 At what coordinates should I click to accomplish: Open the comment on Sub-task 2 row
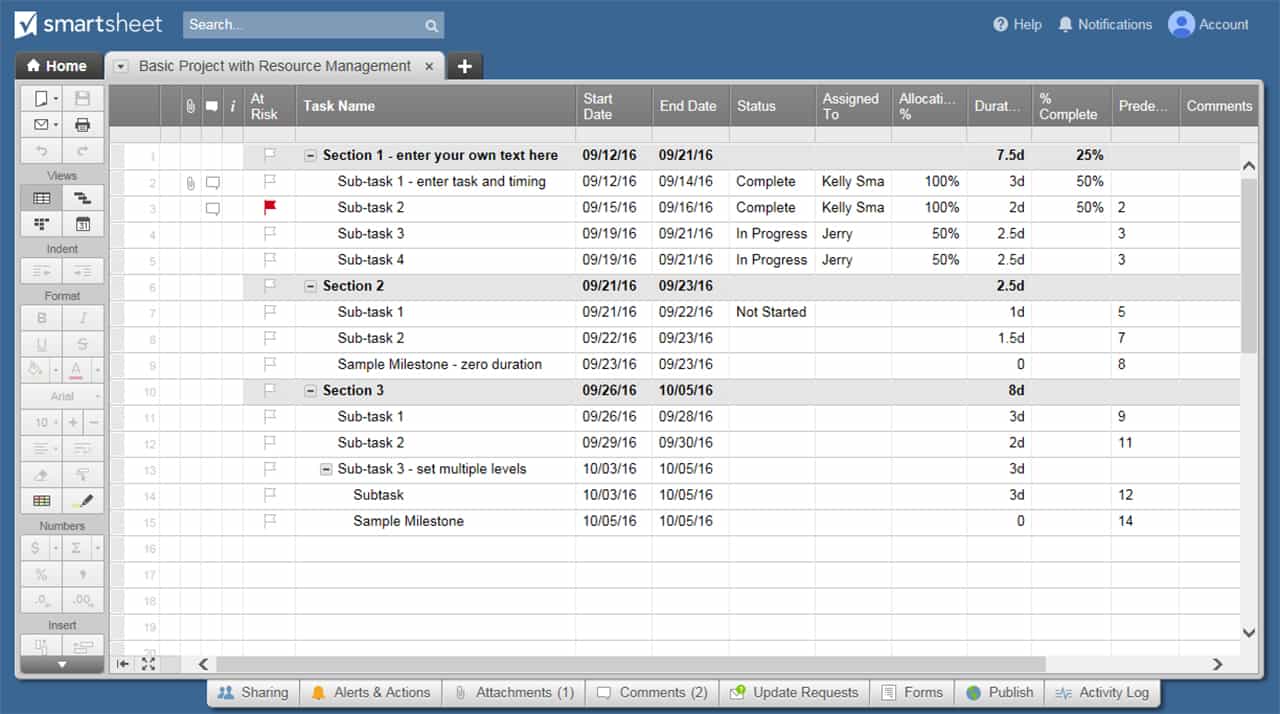[212, 208]
